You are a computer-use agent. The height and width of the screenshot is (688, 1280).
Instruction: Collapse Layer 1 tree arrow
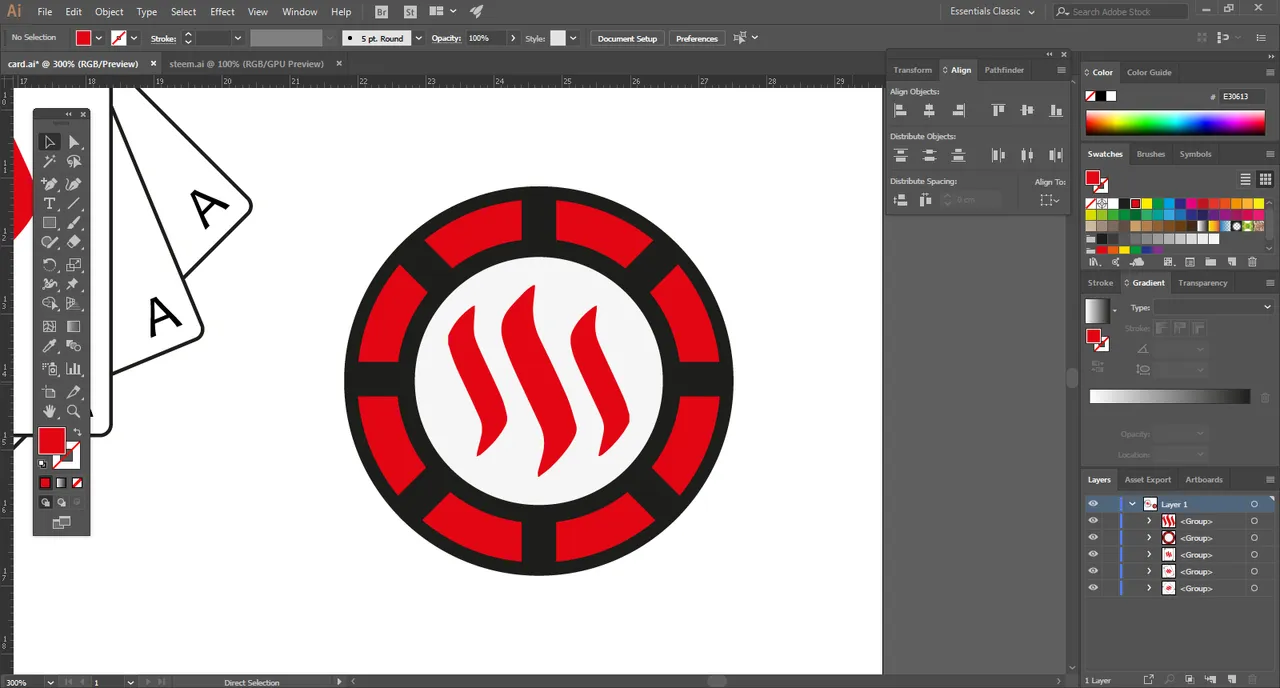(x=1132, y=504)
